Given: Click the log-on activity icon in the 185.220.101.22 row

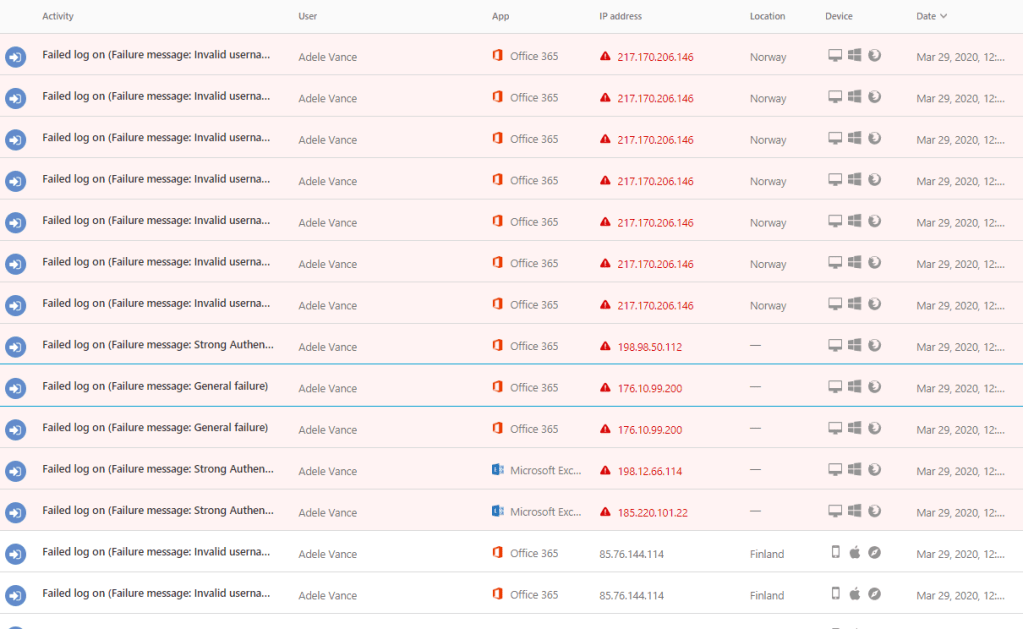Looking at the screenshot, I should coord(15,512).
